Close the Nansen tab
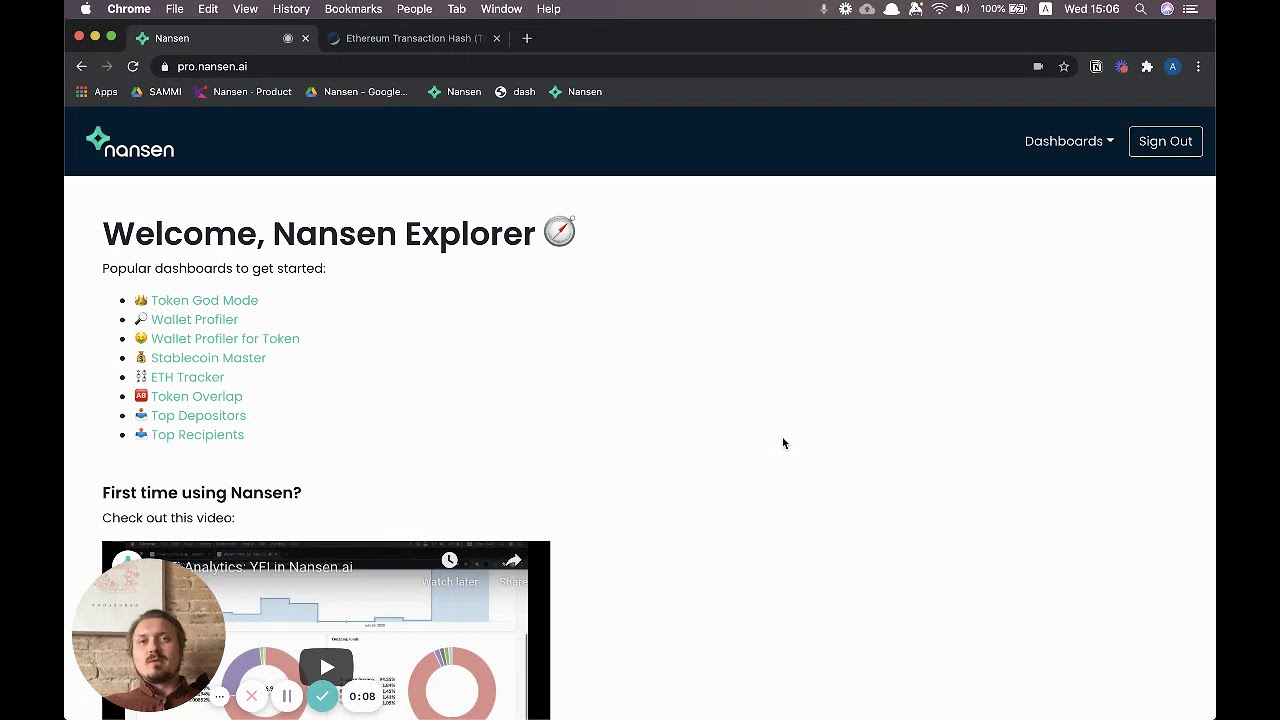Viewport: 1280px width, 720px height. [306, 38]
